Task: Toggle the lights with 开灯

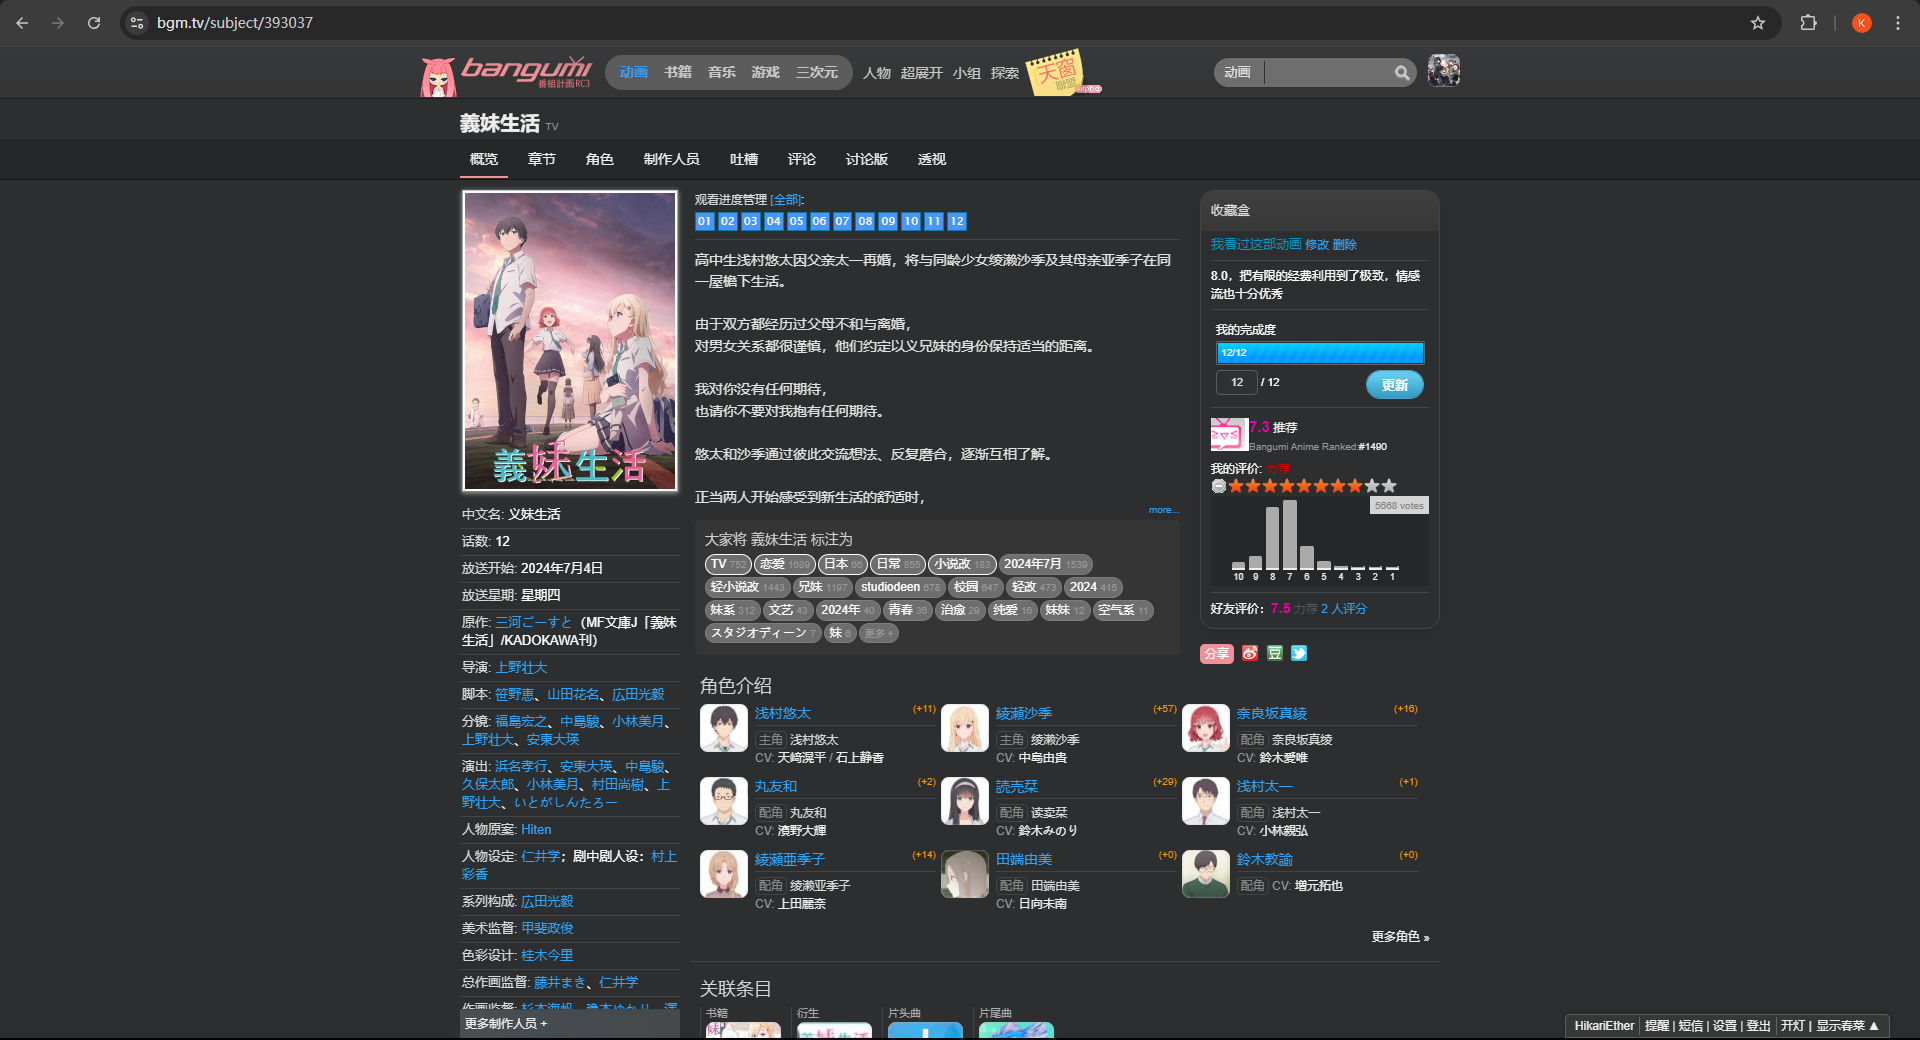Action: coord(1792,1026)
